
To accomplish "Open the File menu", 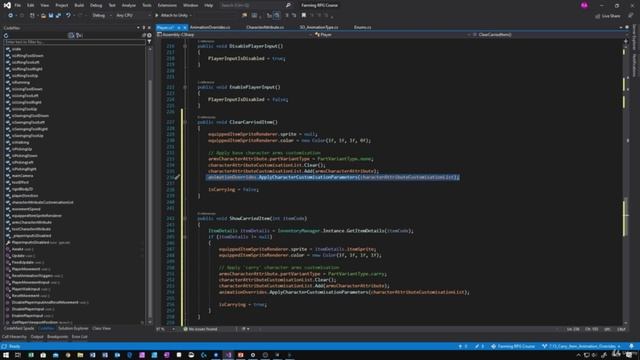I will [x=17, y=5].
